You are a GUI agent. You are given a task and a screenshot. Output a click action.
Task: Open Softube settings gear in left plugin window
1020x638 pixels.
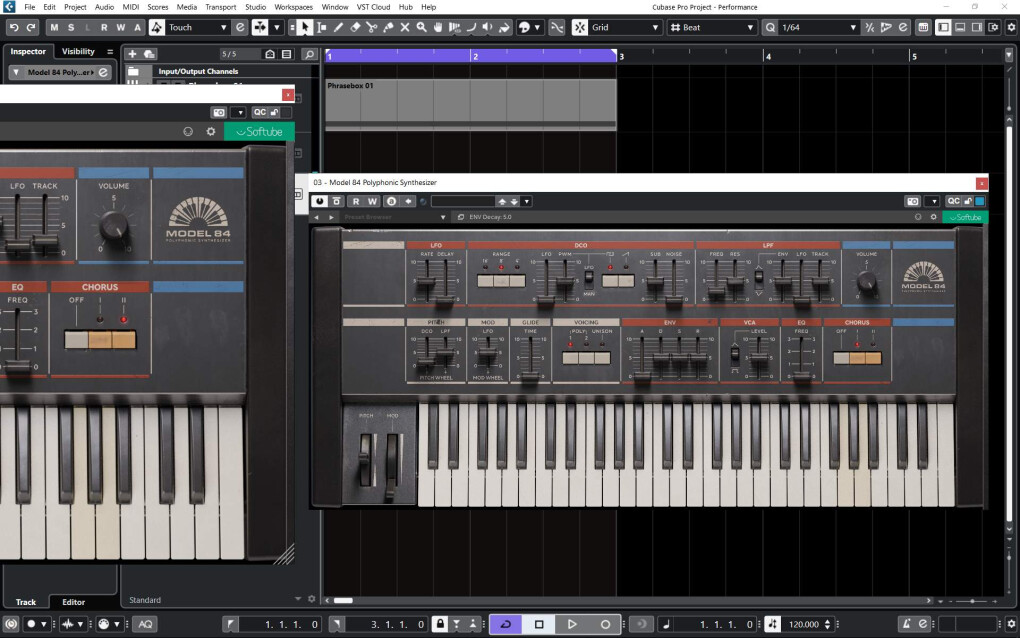pyautogui.click(x=211, y=131)
